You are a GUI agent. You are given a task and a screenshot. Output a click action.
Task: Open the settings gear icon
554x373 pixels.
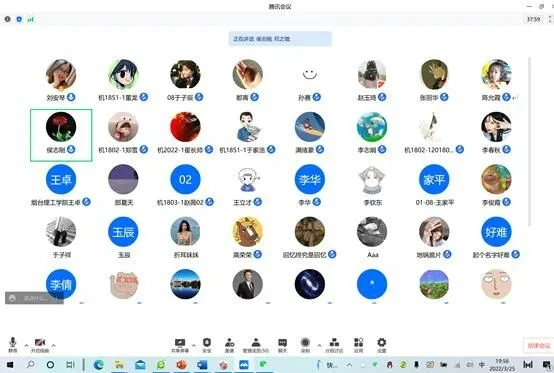382,345
